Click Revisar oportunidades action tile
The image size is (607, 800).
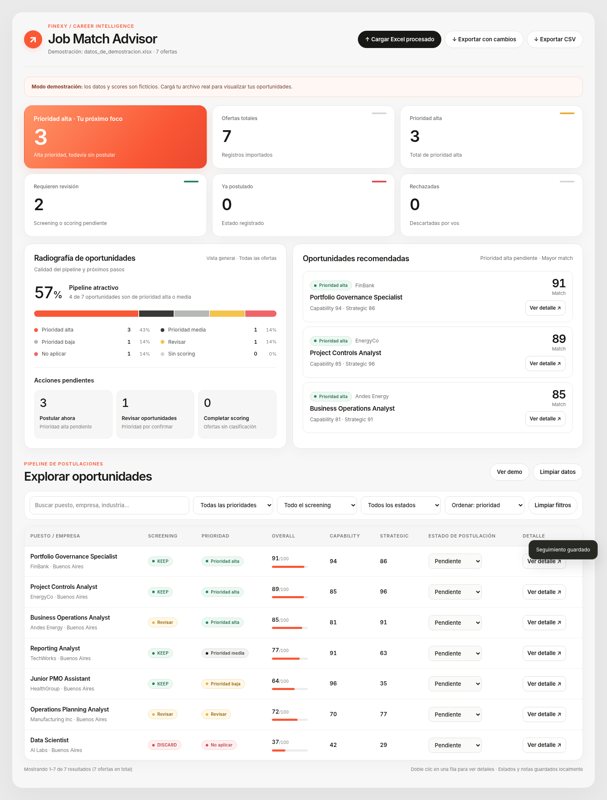pos(155,414)
